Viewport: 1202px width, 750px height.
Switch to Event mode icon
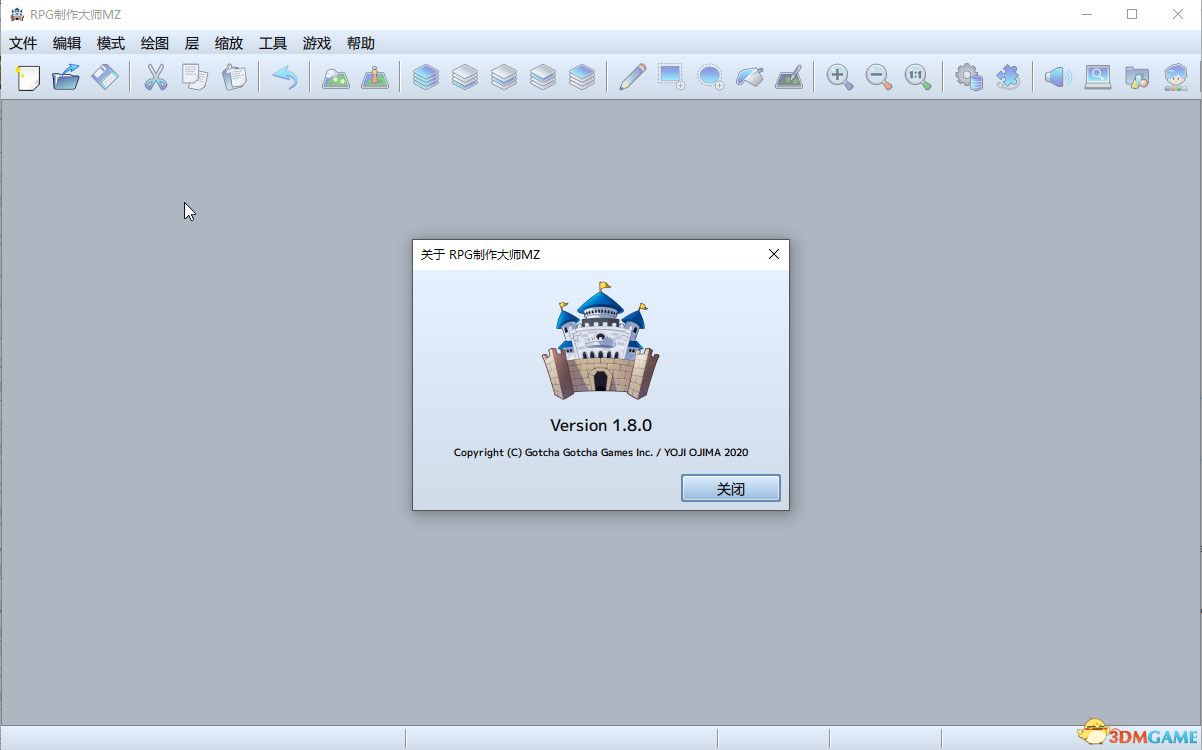tap(375, 77)
